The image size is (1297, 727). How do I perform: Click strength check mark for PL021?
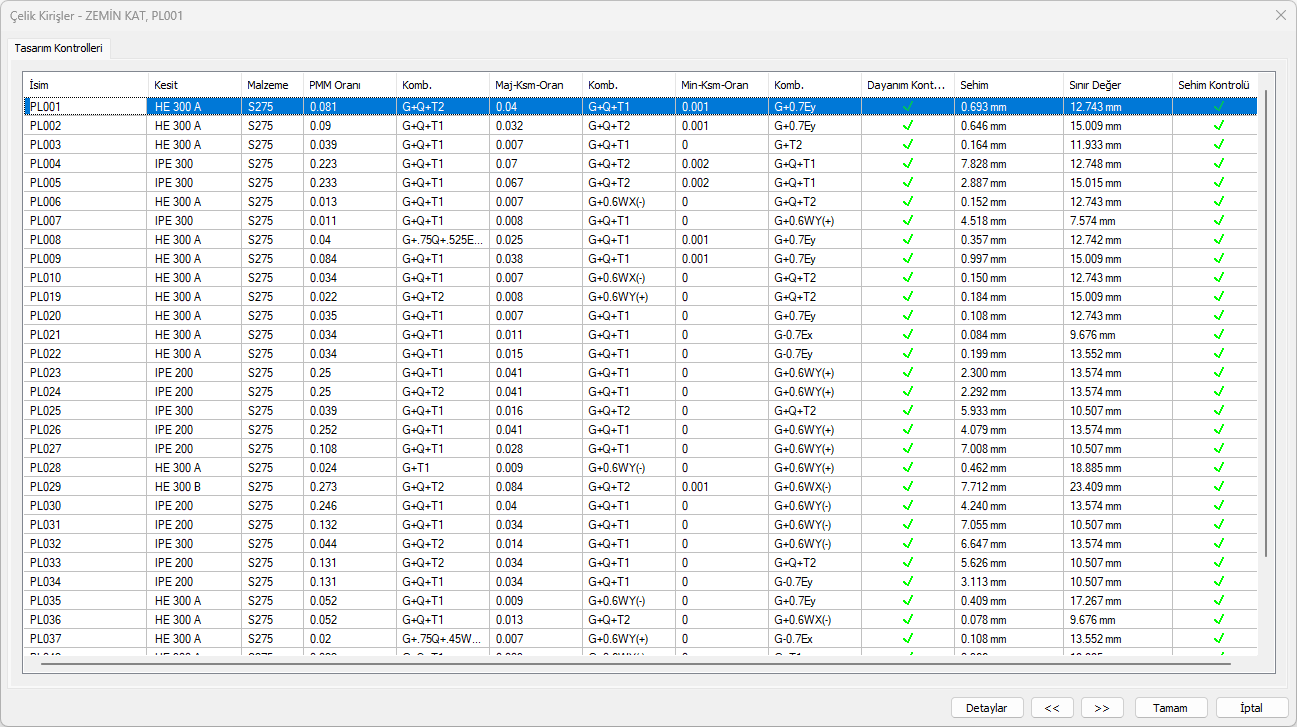point(908,334)
